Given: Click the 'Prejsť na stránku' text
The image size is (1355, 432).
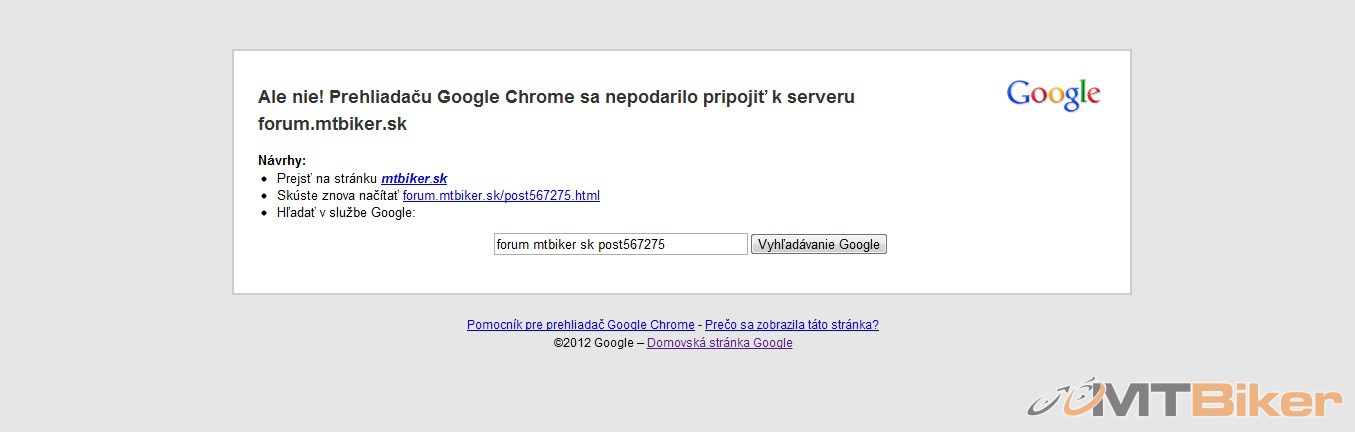Looking at the screenshot, I should [x=327, y=178].
